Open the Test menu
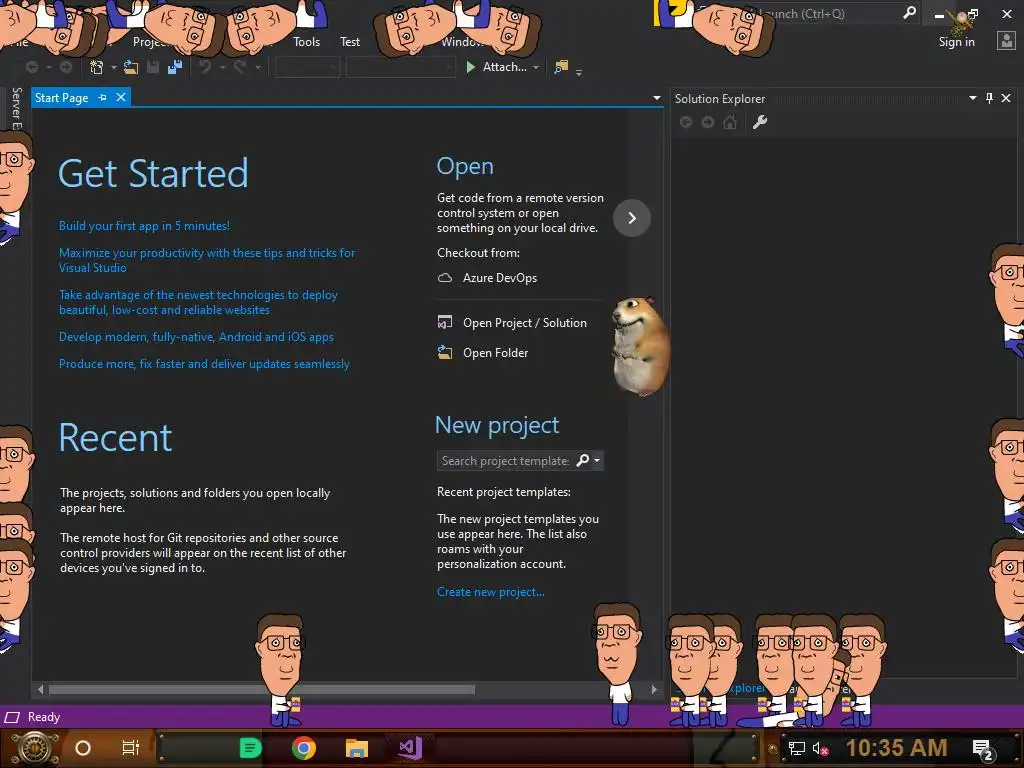The height and width of the screenshot is (768, 1024). 350,42
